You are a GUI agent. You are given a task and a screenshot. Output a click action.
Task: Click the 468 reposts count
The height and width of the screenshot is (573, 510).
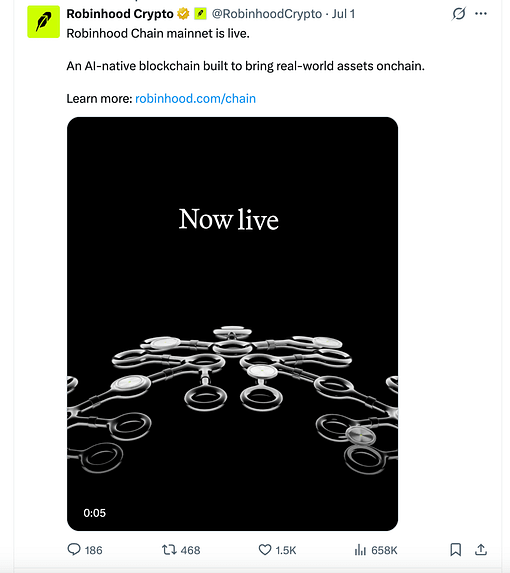190,550
